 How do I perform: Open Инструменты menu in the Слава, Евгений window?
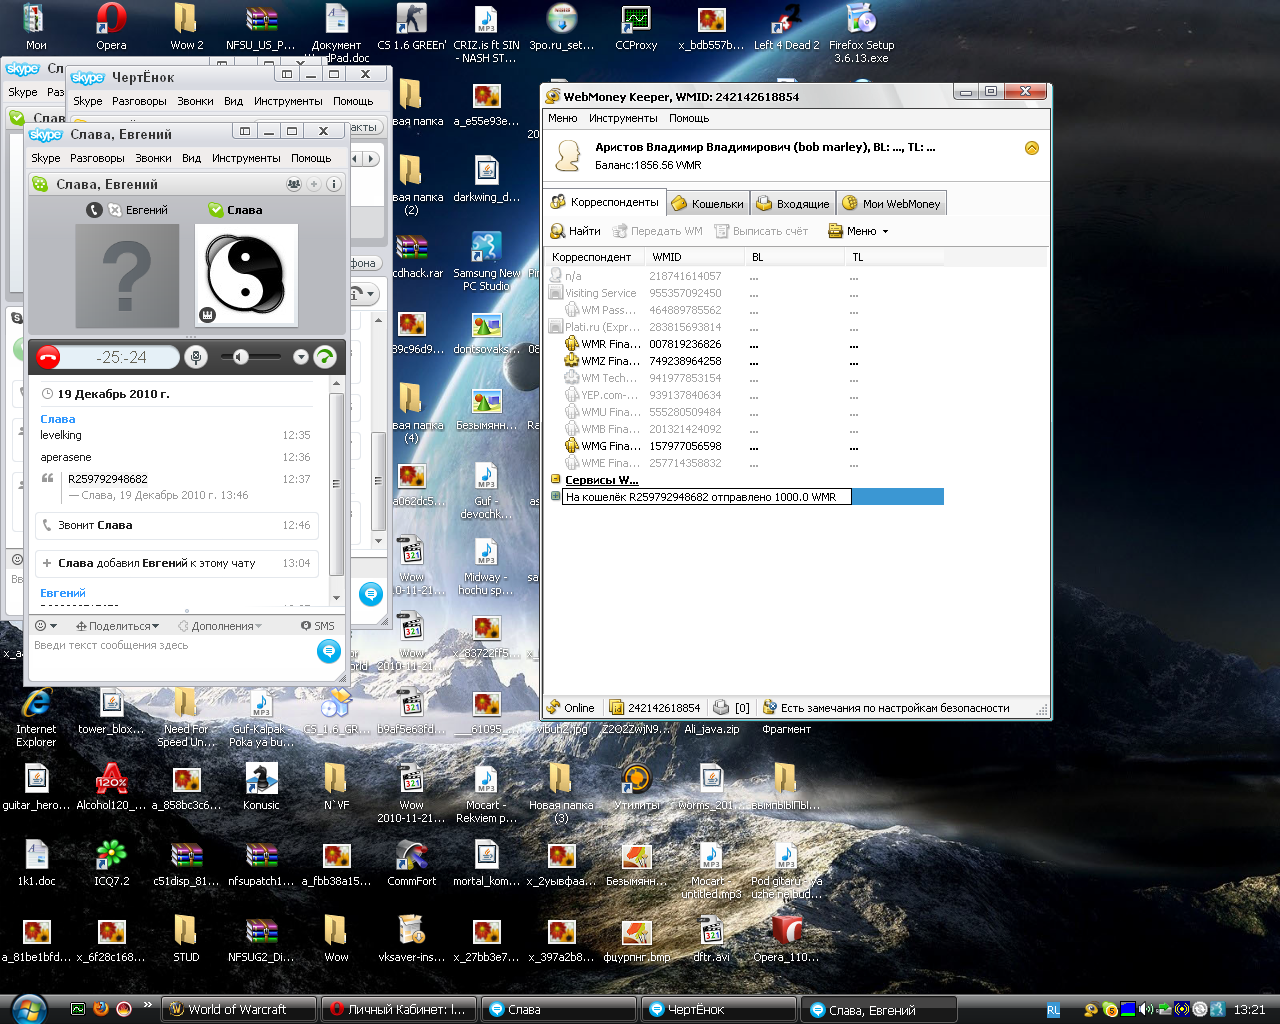click(246, 158)
